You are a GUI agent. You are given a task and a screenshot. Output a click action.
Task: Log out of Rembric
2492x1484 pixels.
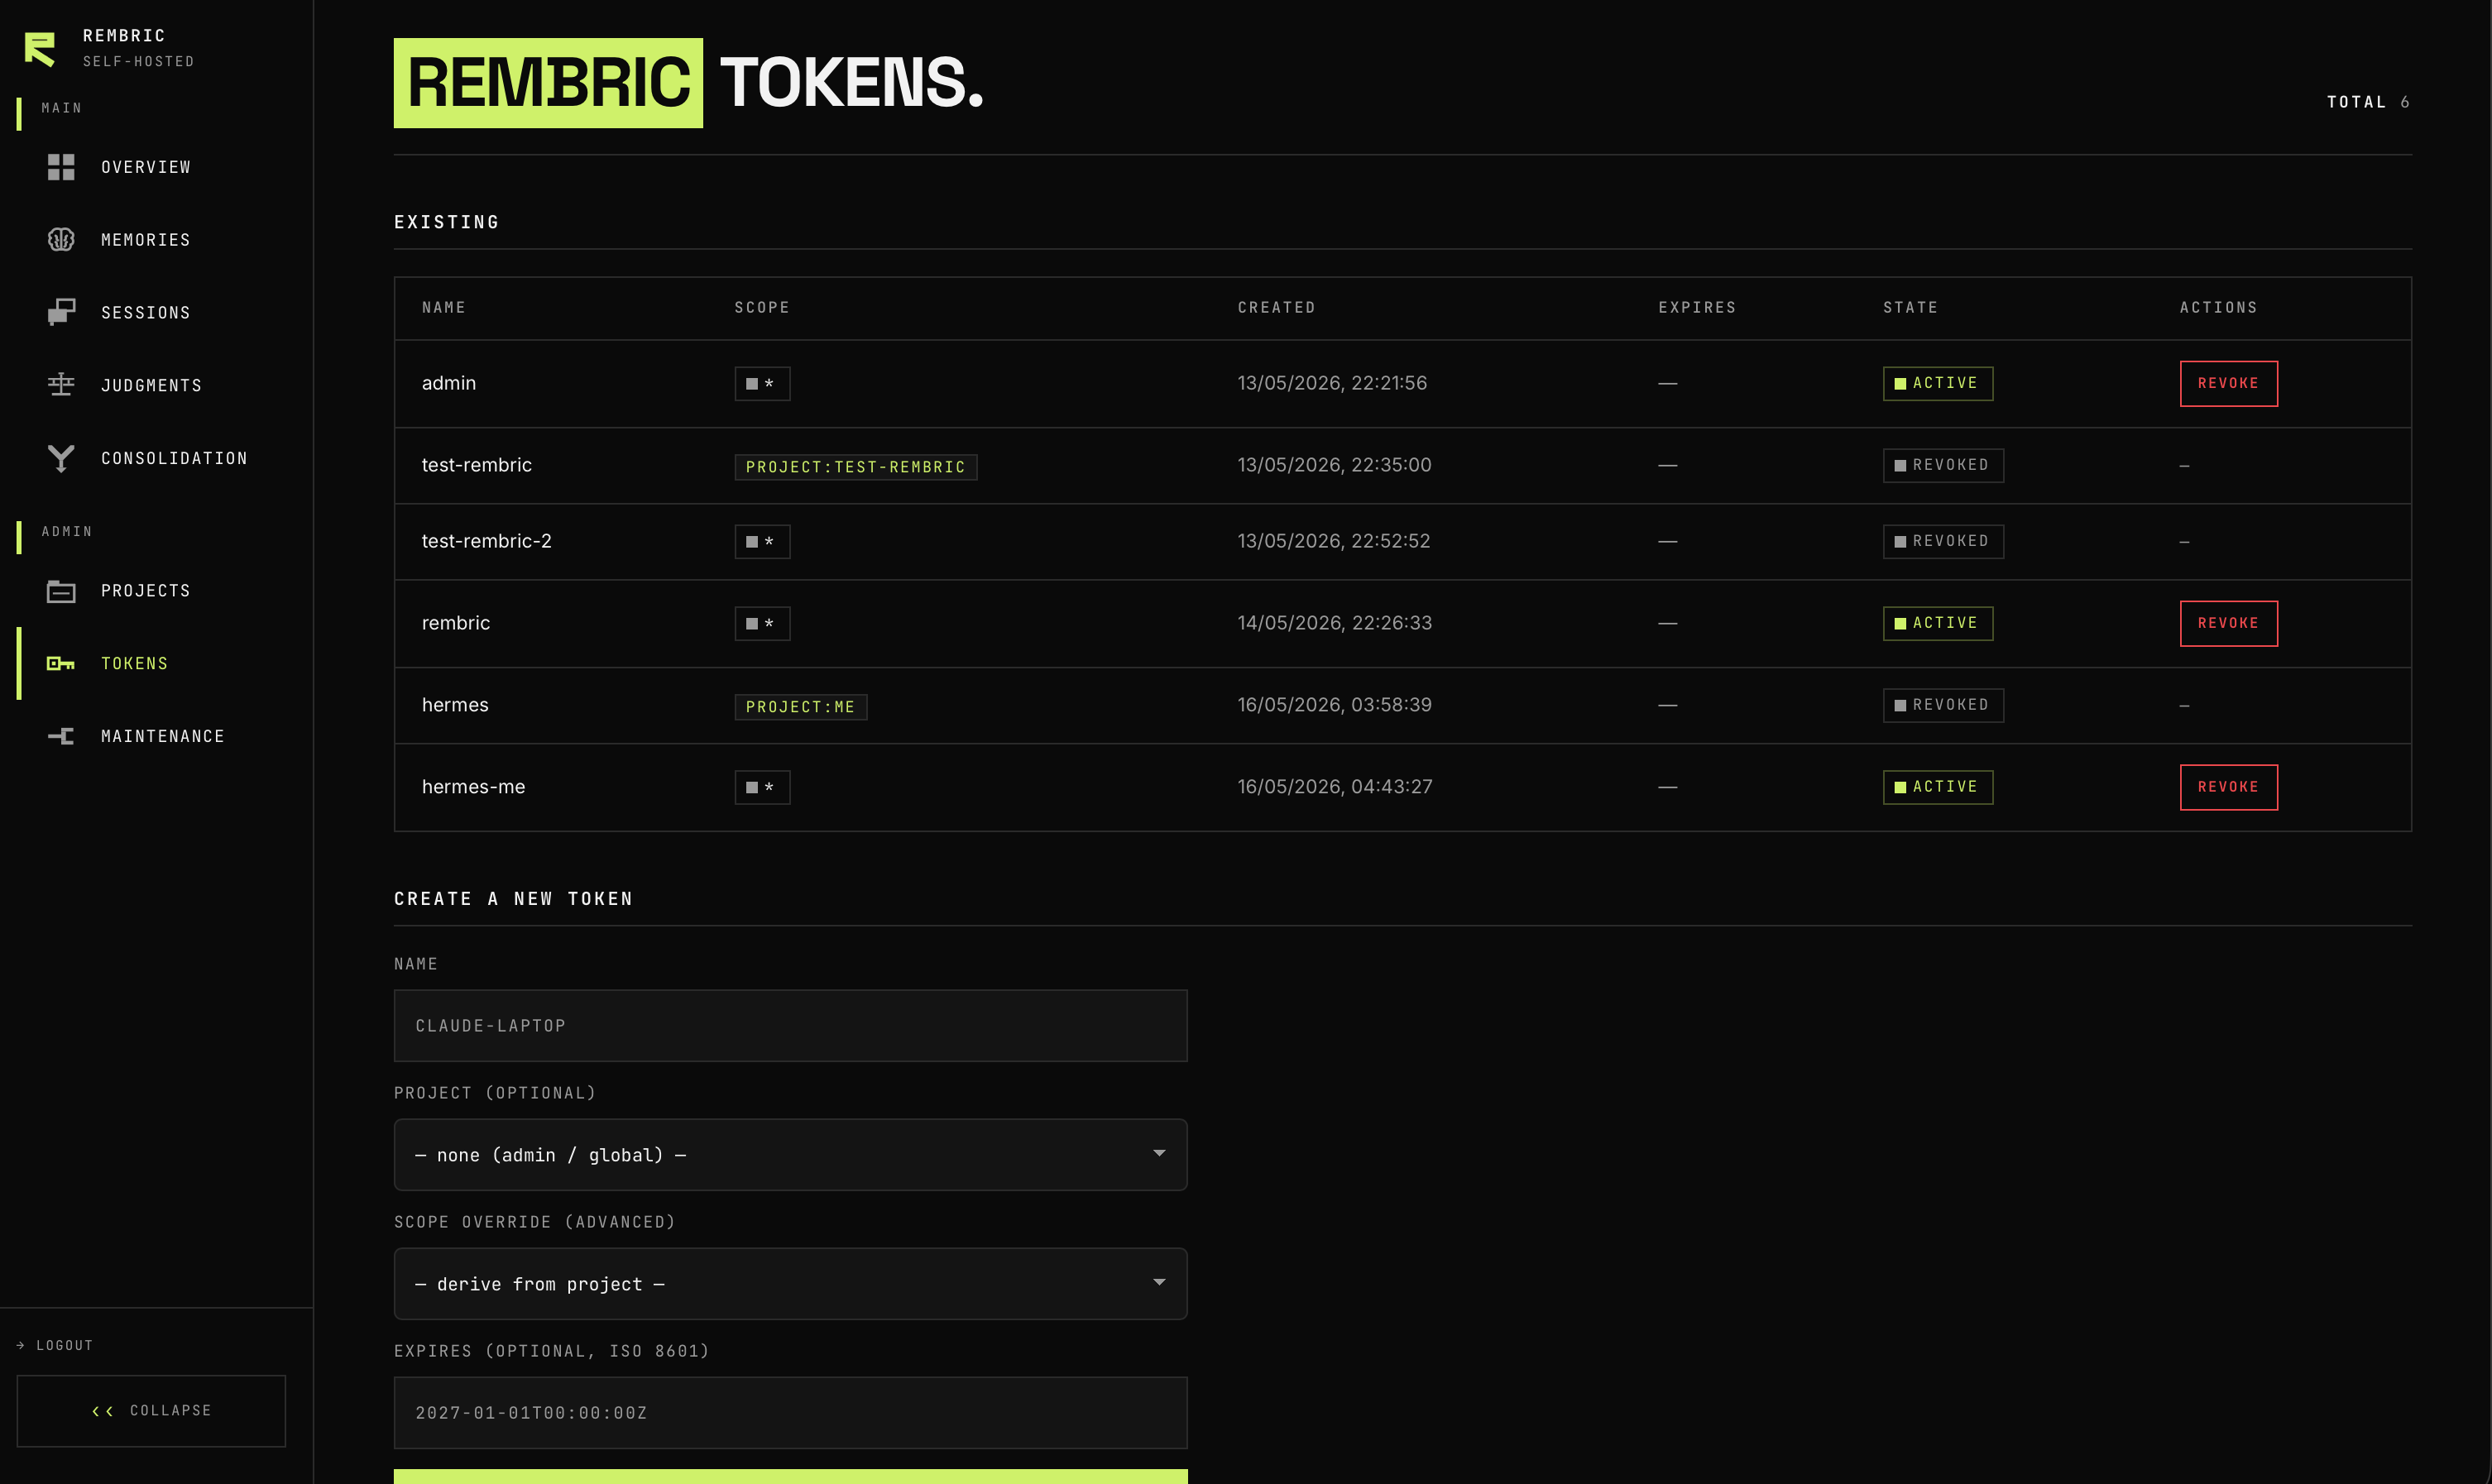[55, 1345]
